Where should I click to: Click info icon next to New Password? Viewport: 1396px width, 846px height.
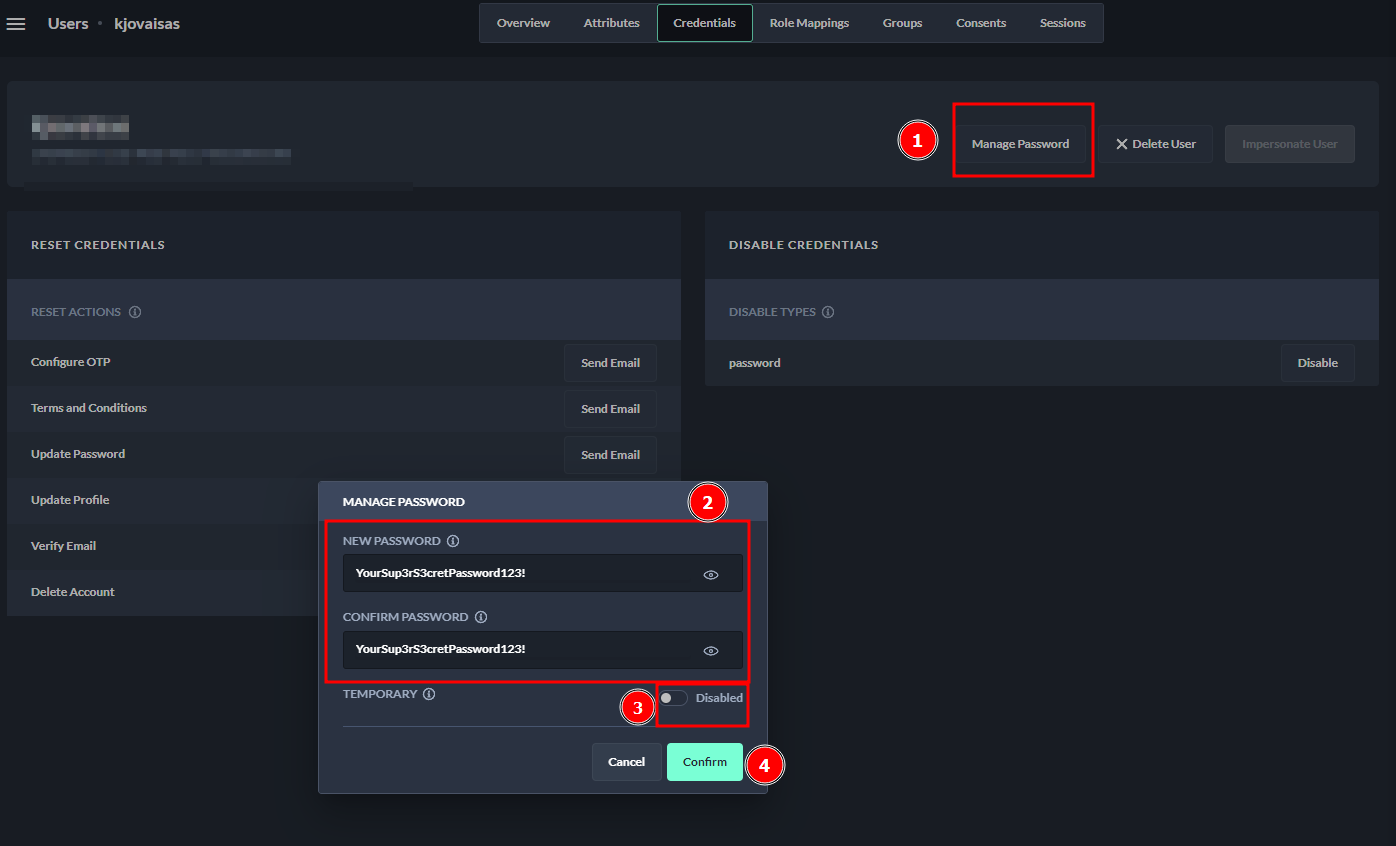(x=453, y=541)
